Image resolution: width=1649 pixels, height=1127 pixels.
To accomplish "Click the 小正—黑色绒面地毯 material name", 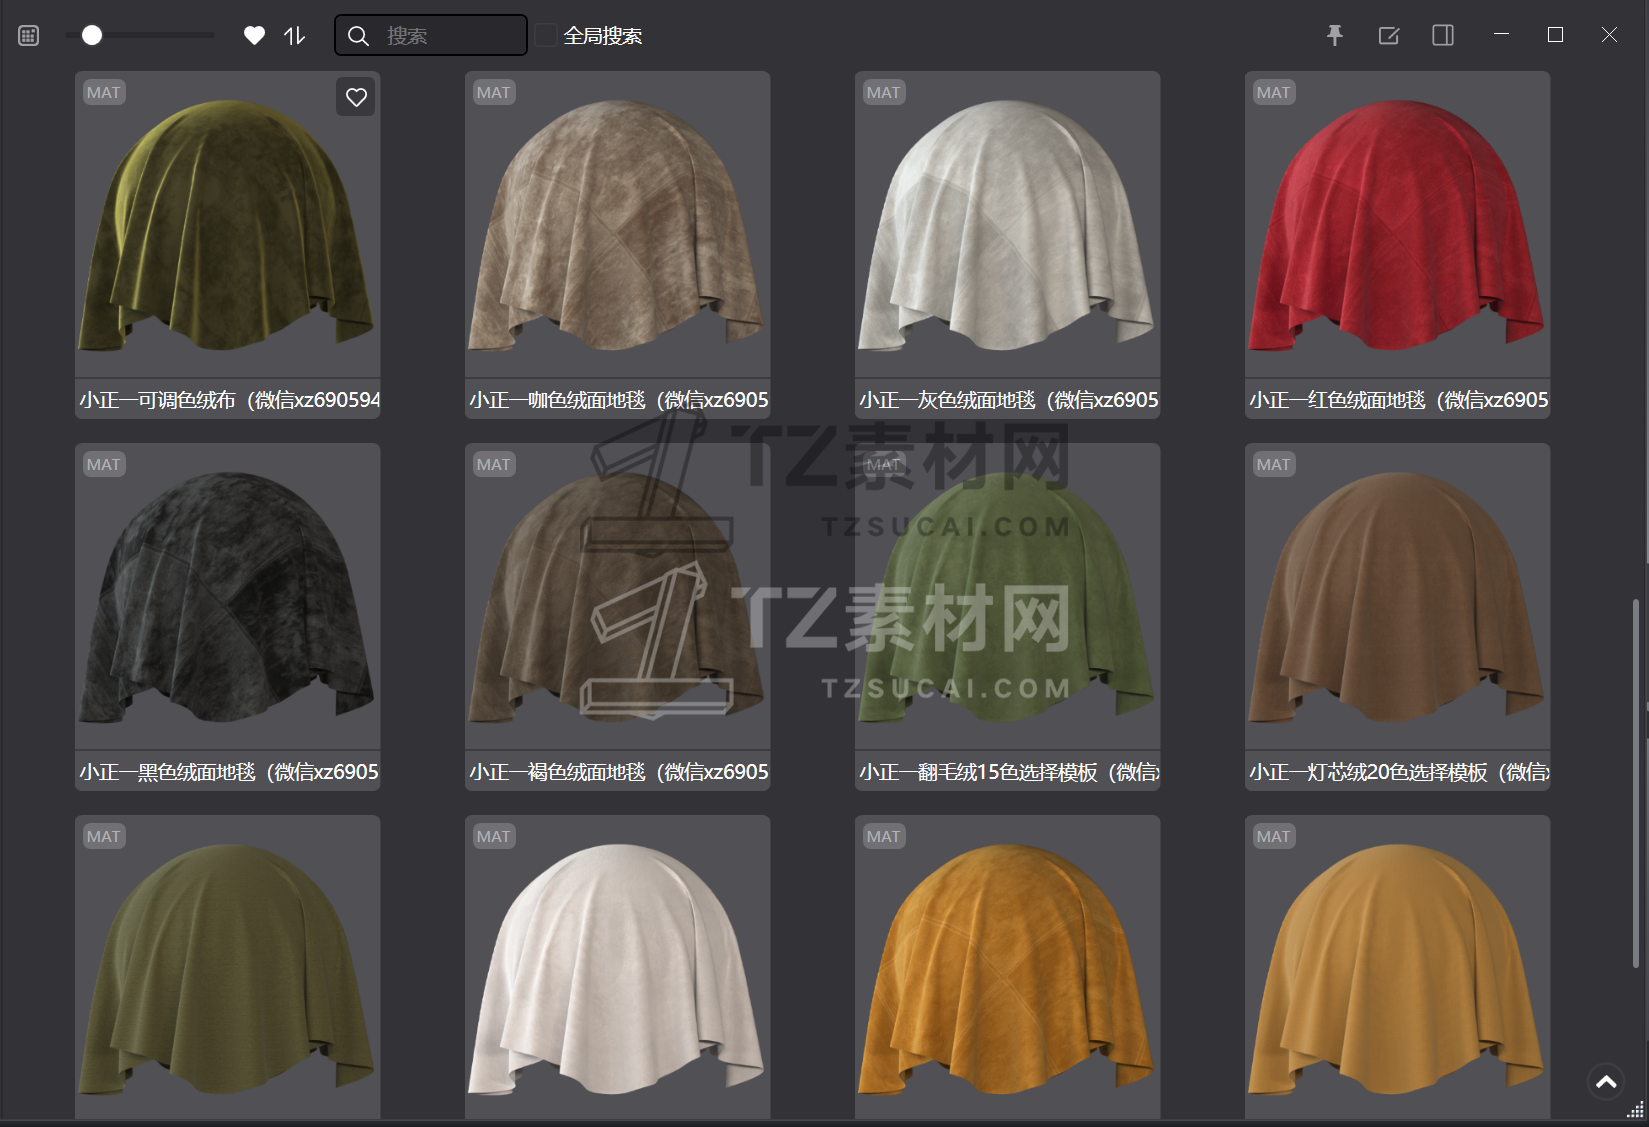I will tap(229, 772).
